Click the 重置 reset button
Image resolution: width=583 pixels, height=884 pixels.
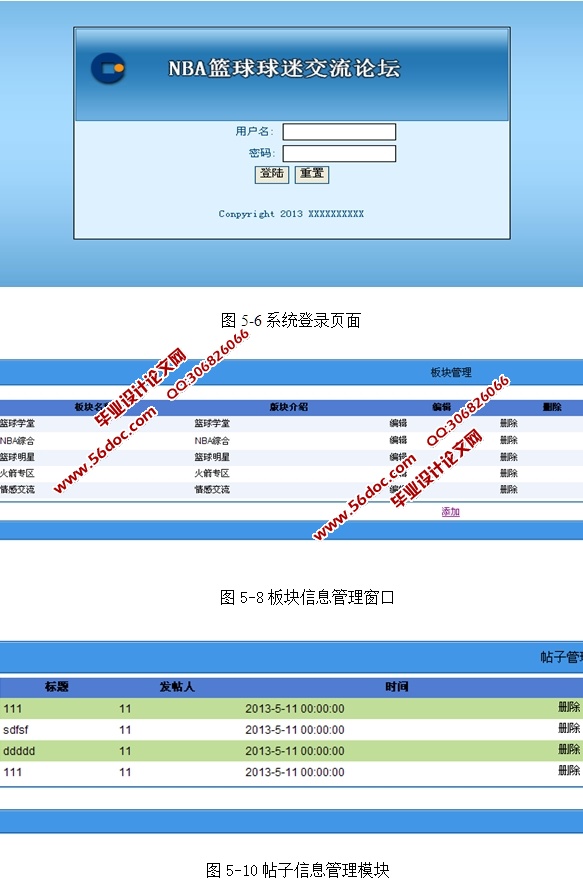[x=312, y=174]
